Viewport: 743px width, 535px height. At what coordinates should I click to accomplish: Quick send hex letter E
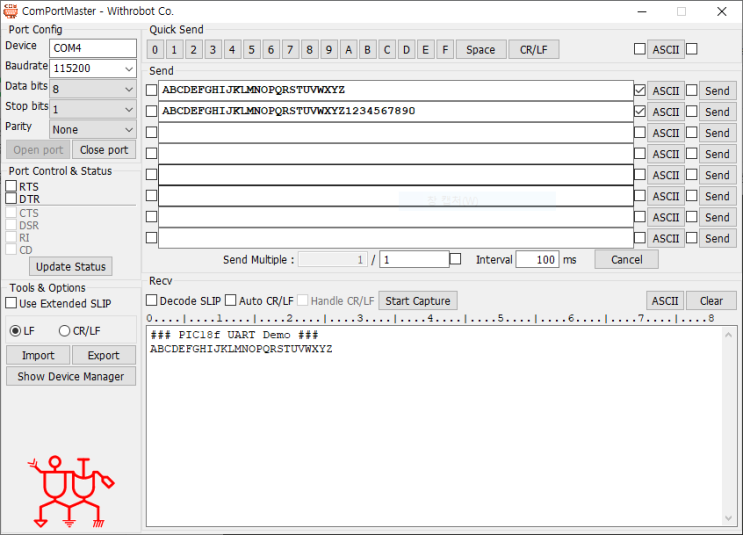click(x=426, y=49)
